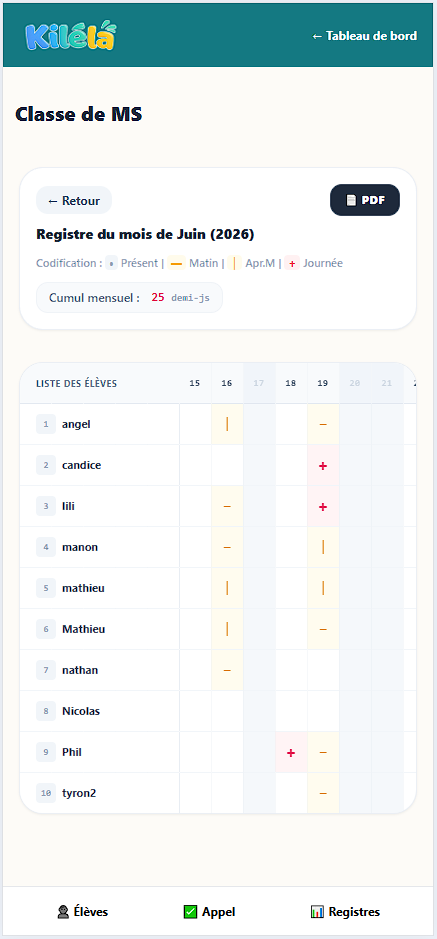This screenshot has height=939, width=437.
Task: Select the day 15 column header
Action: pos(195,383)
